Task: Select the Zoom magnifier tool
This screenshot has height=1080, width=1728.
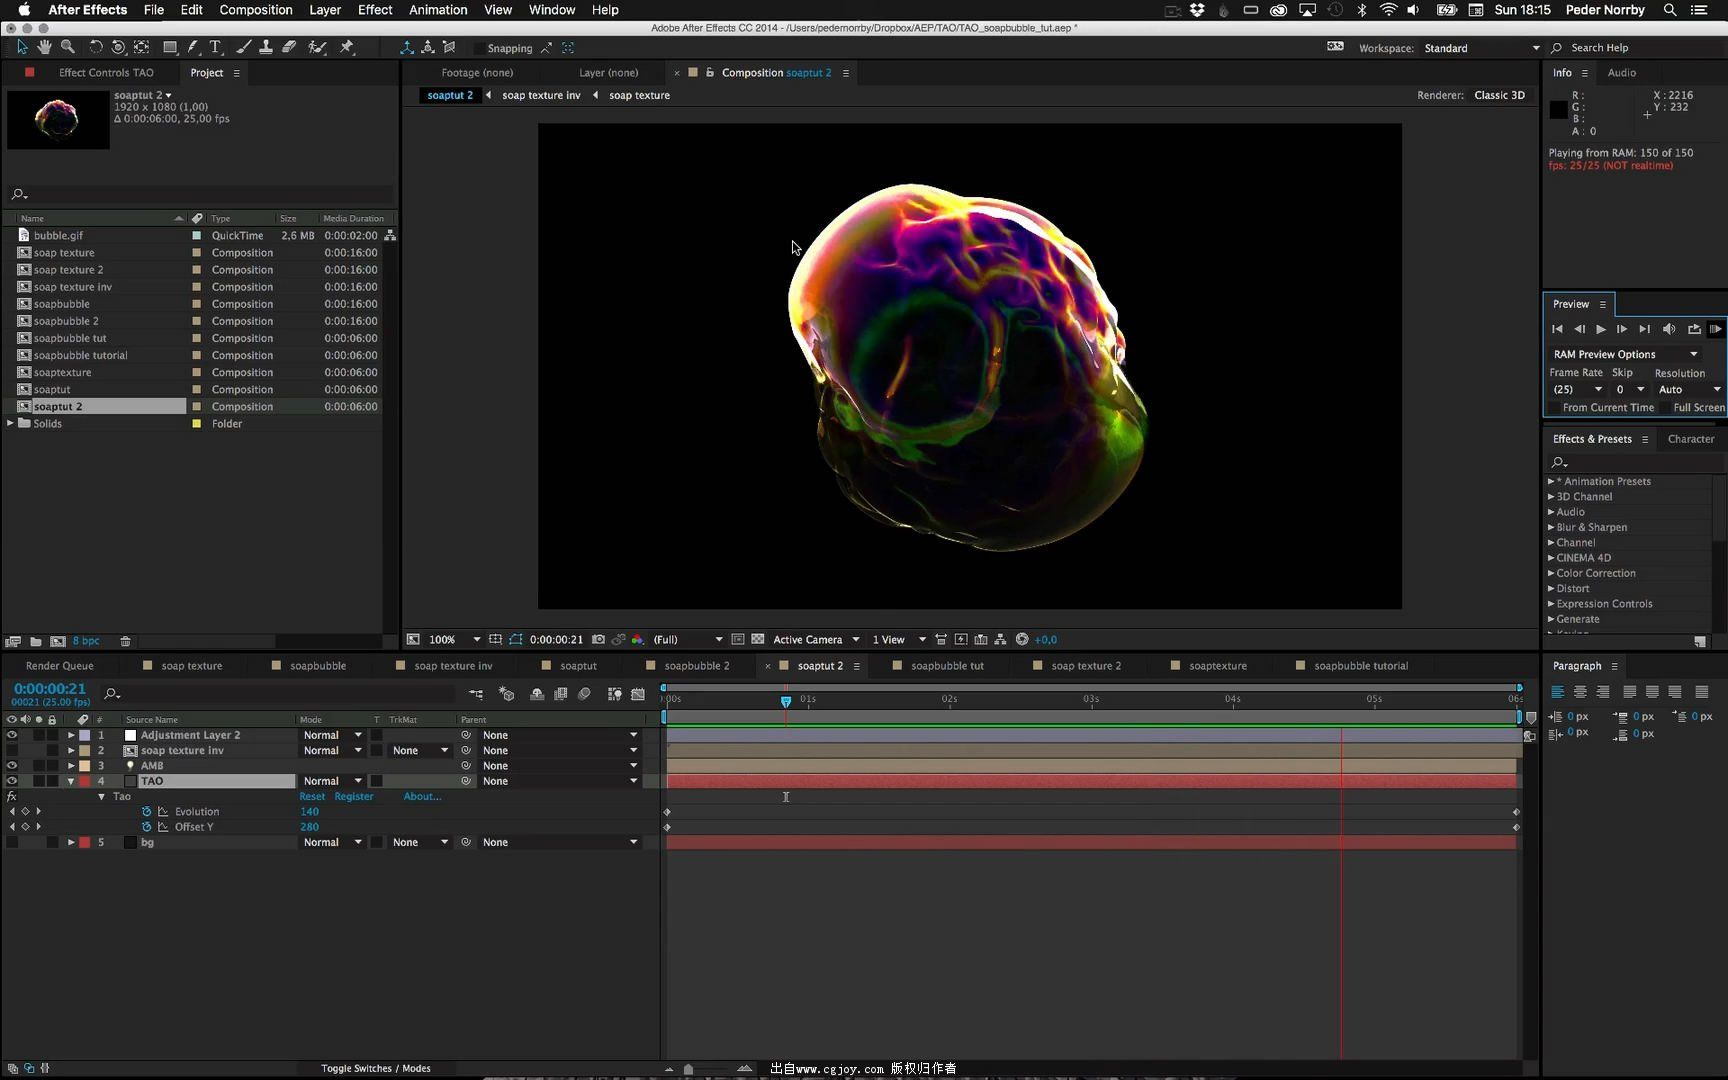Action: click(x=68, y=47)
